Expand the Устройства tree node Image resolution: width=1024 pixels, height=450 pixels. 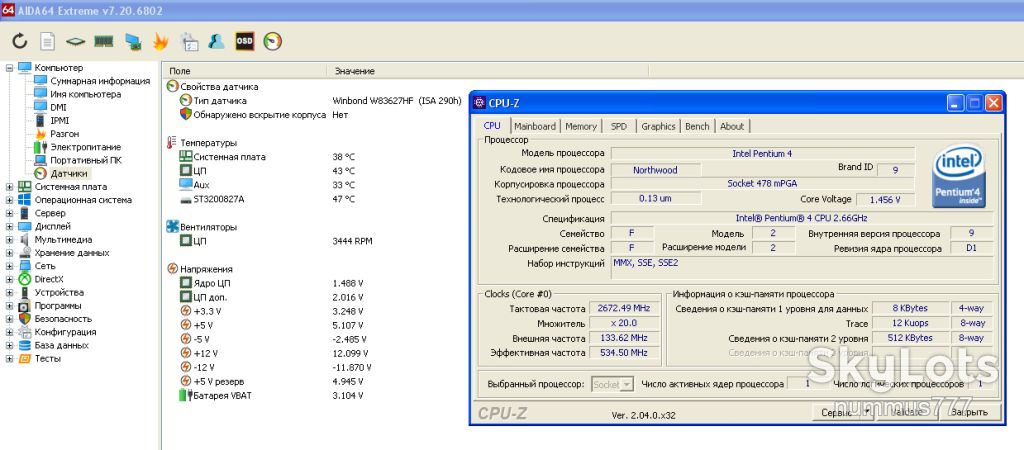pyautogui.click(x=9, y=293)
